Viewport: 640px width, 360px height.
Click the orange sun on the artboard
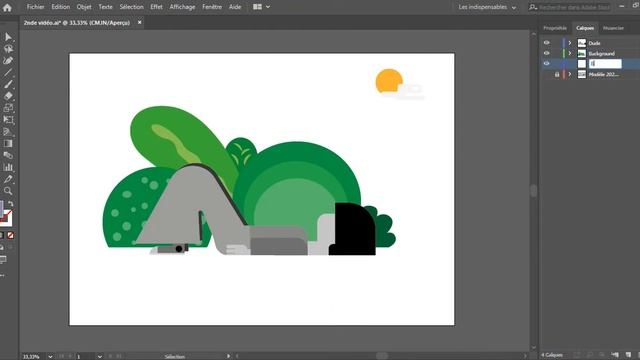(x=388, y=79)
